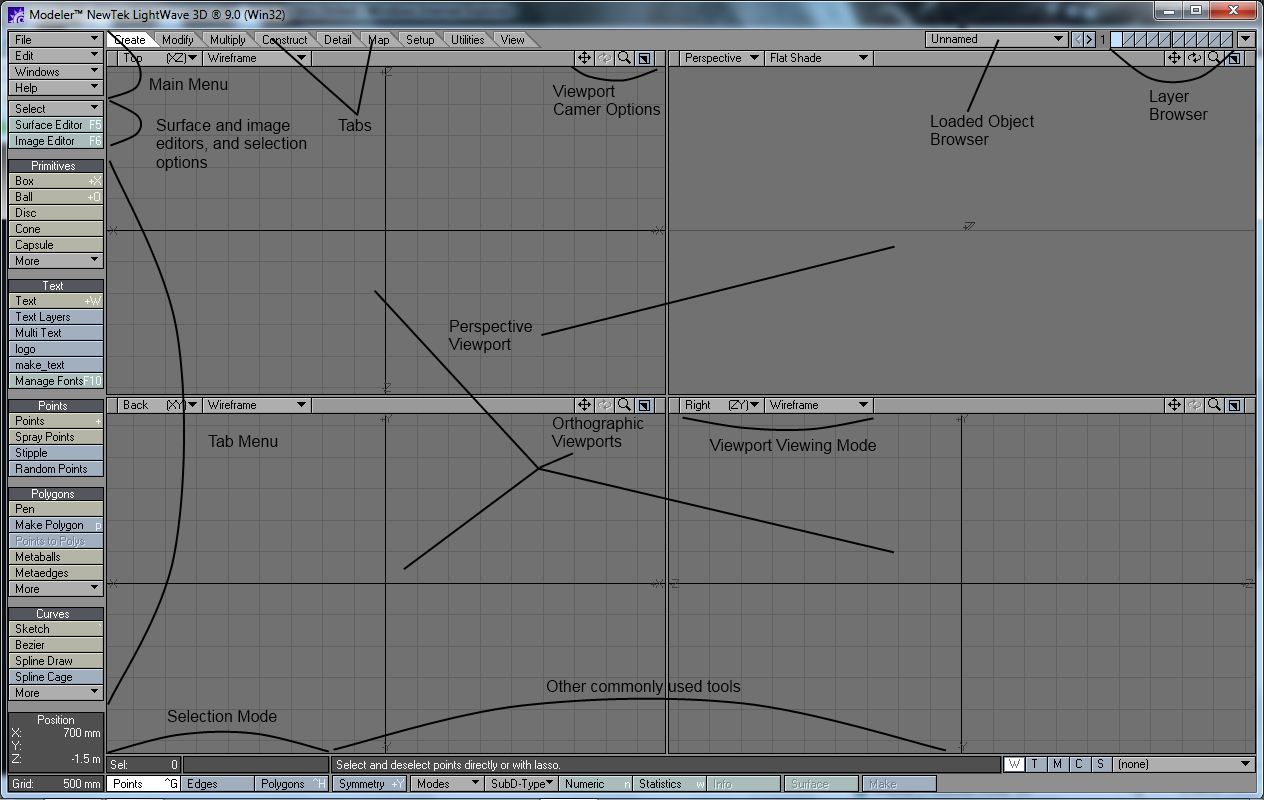Select the T vertex map type
The height and width of the screenshot is (800, 1264).
(1036, 764)
